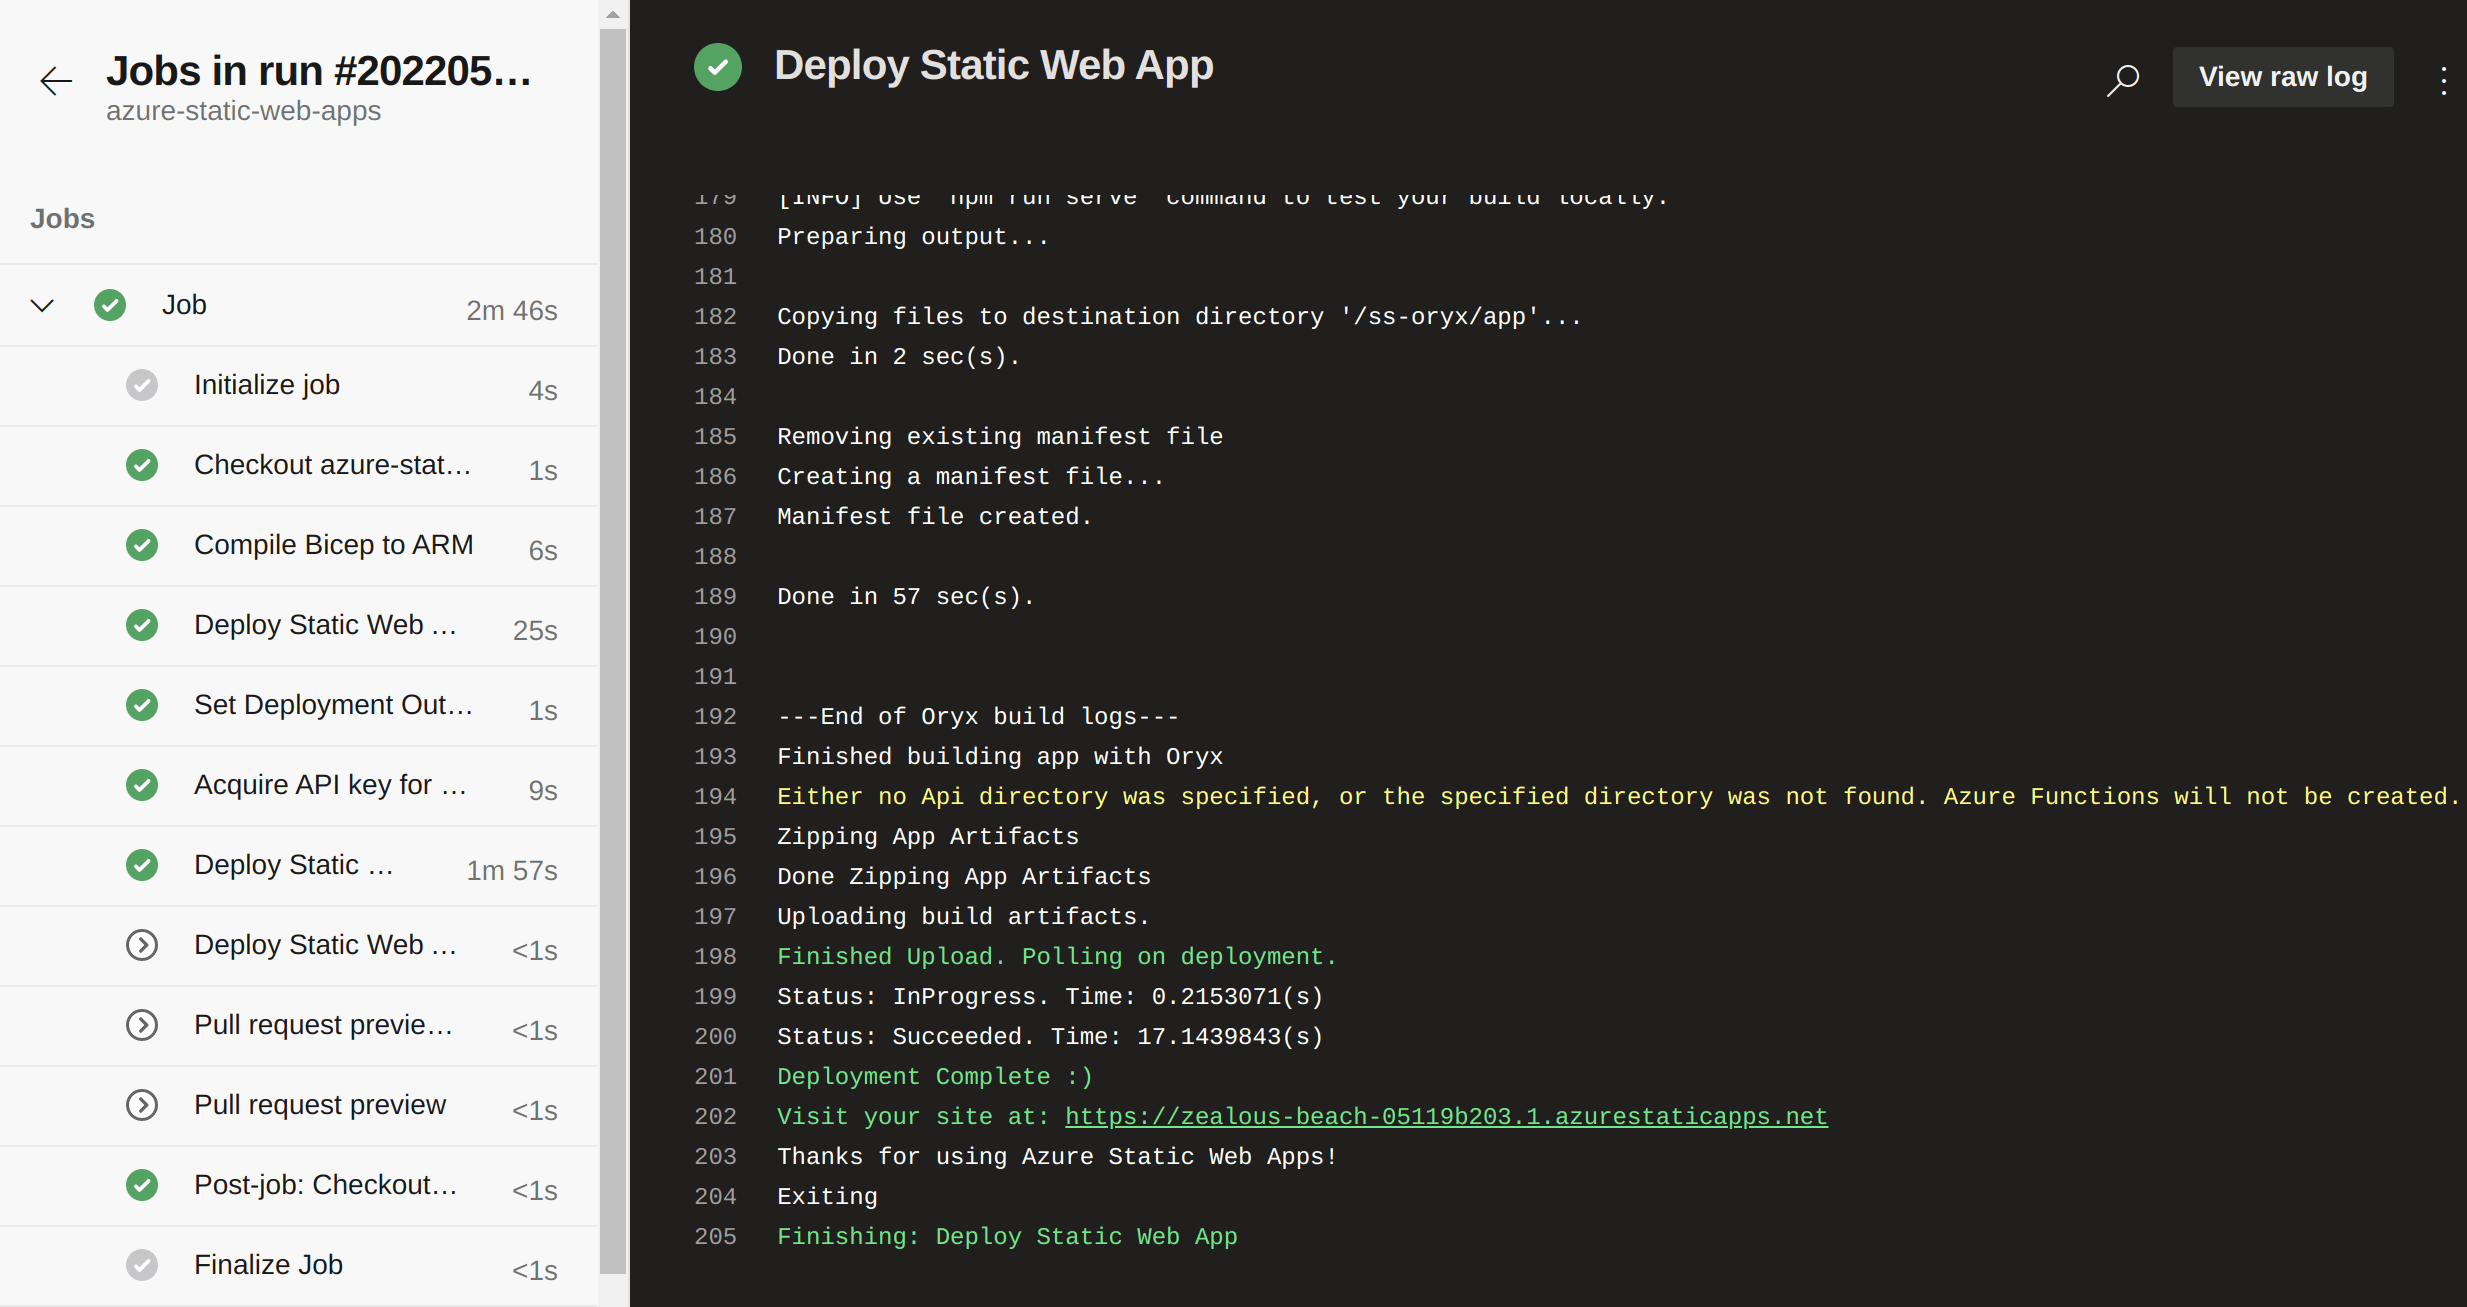
Task: Click the Status: InProgress log line
Action: (1050, 997)
